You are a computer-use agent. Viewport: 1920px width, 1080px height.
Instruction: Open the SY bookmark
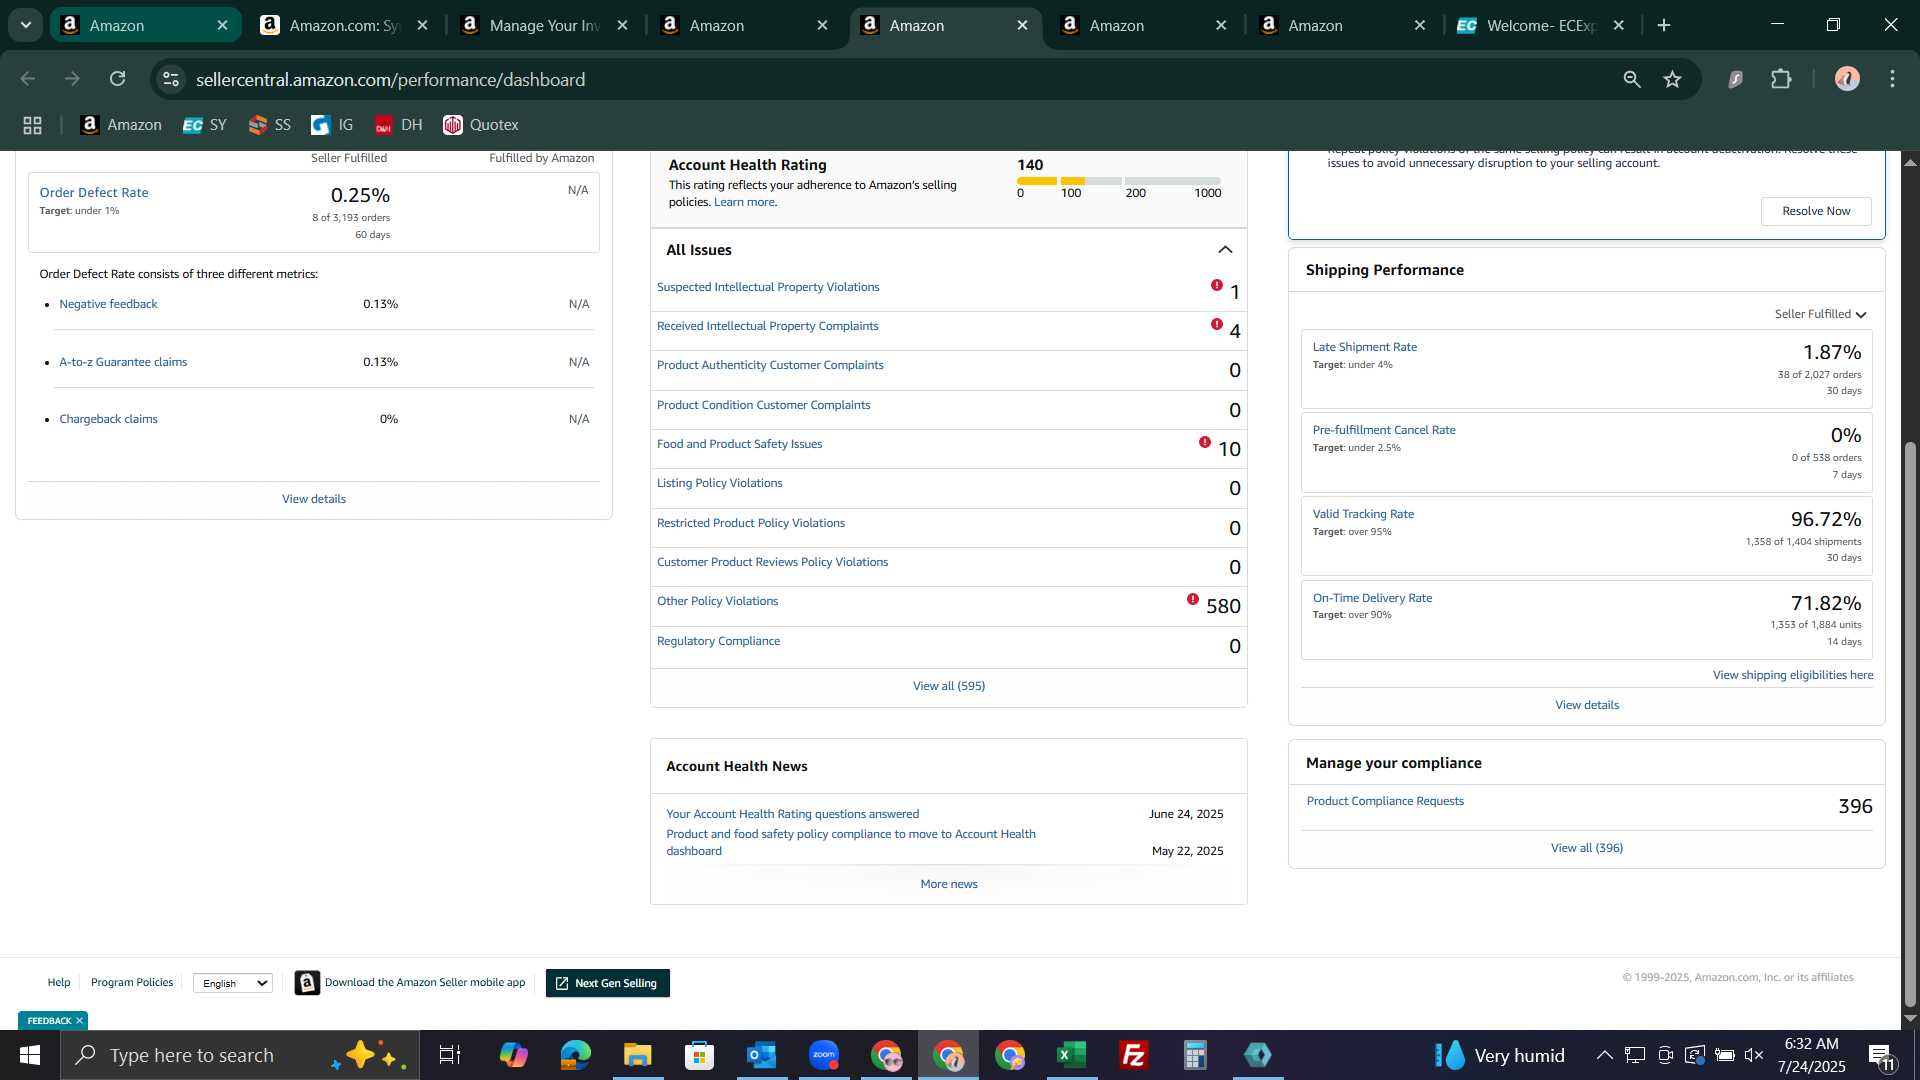205,125
